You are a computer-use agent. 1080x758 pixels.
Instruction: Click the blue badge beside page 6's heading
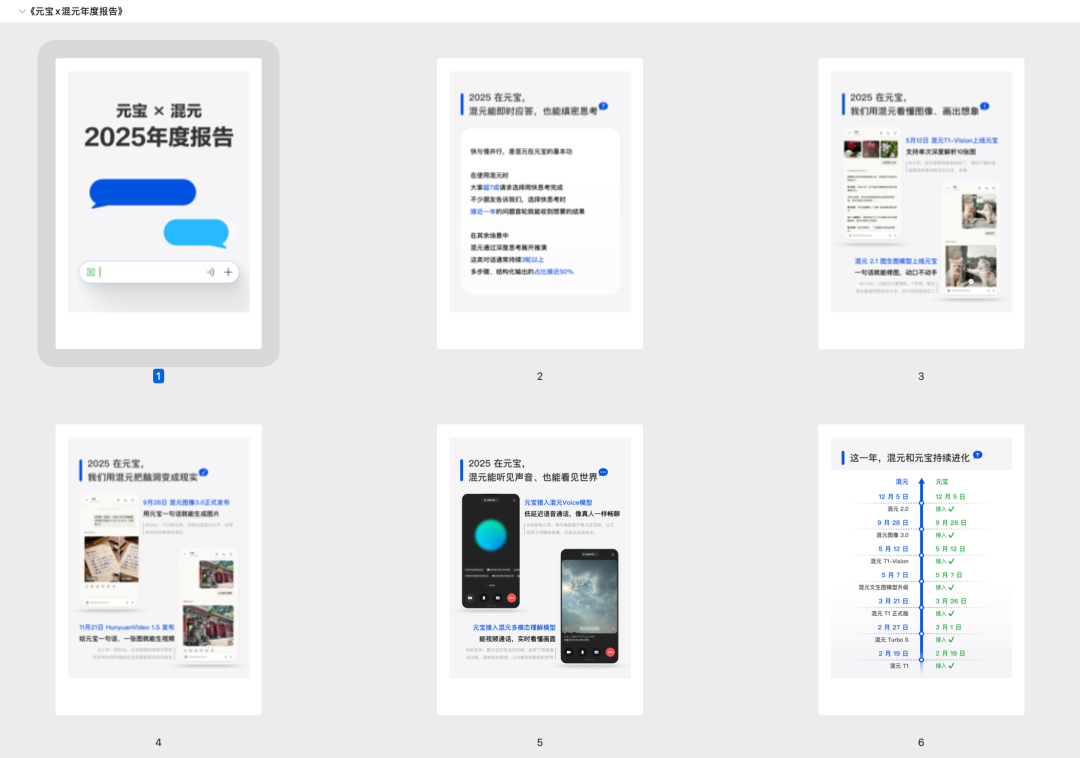(977, 455)
